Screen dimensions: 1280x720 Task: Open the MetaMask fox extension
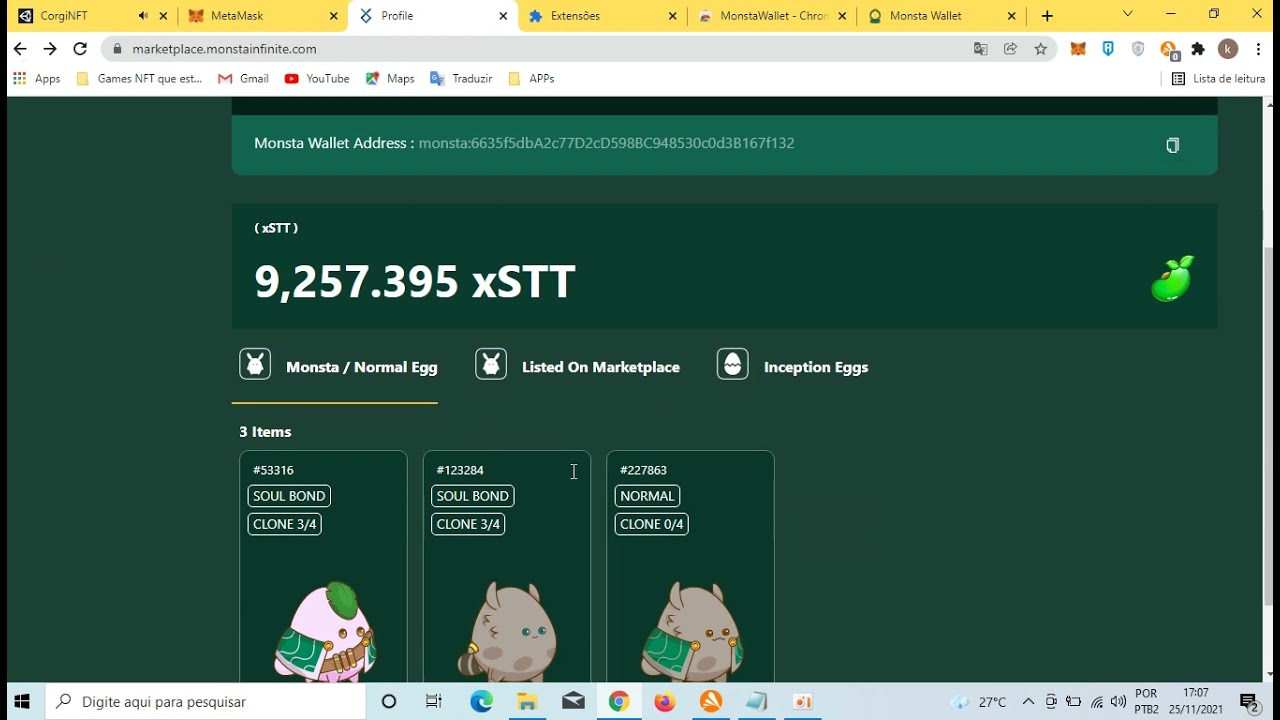[1078, 49]
